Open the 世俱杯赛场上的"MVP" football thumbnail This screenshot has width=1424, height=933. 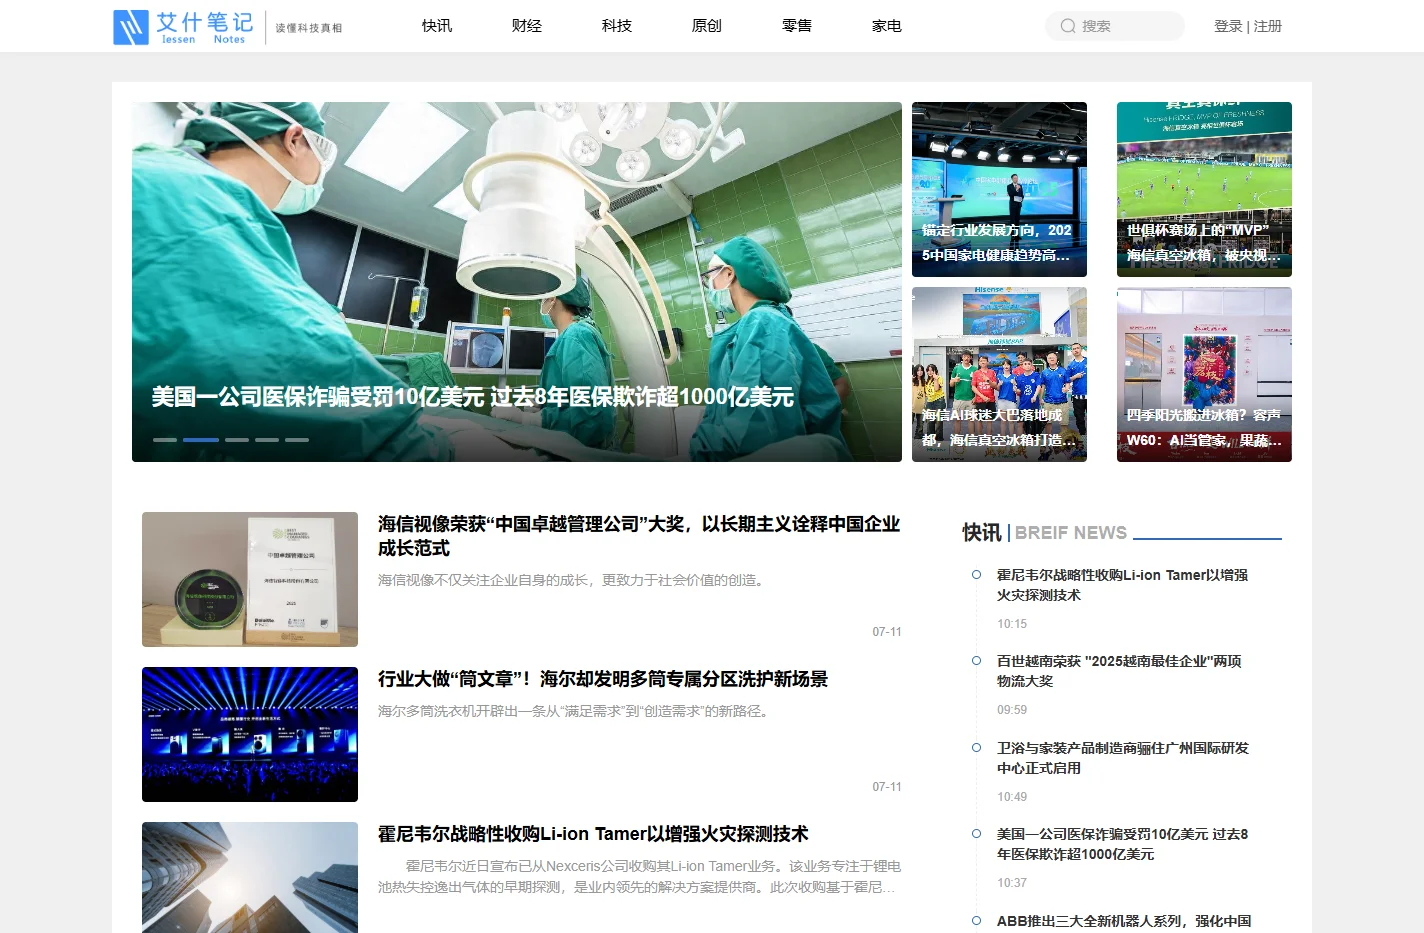coord(1204,189)
